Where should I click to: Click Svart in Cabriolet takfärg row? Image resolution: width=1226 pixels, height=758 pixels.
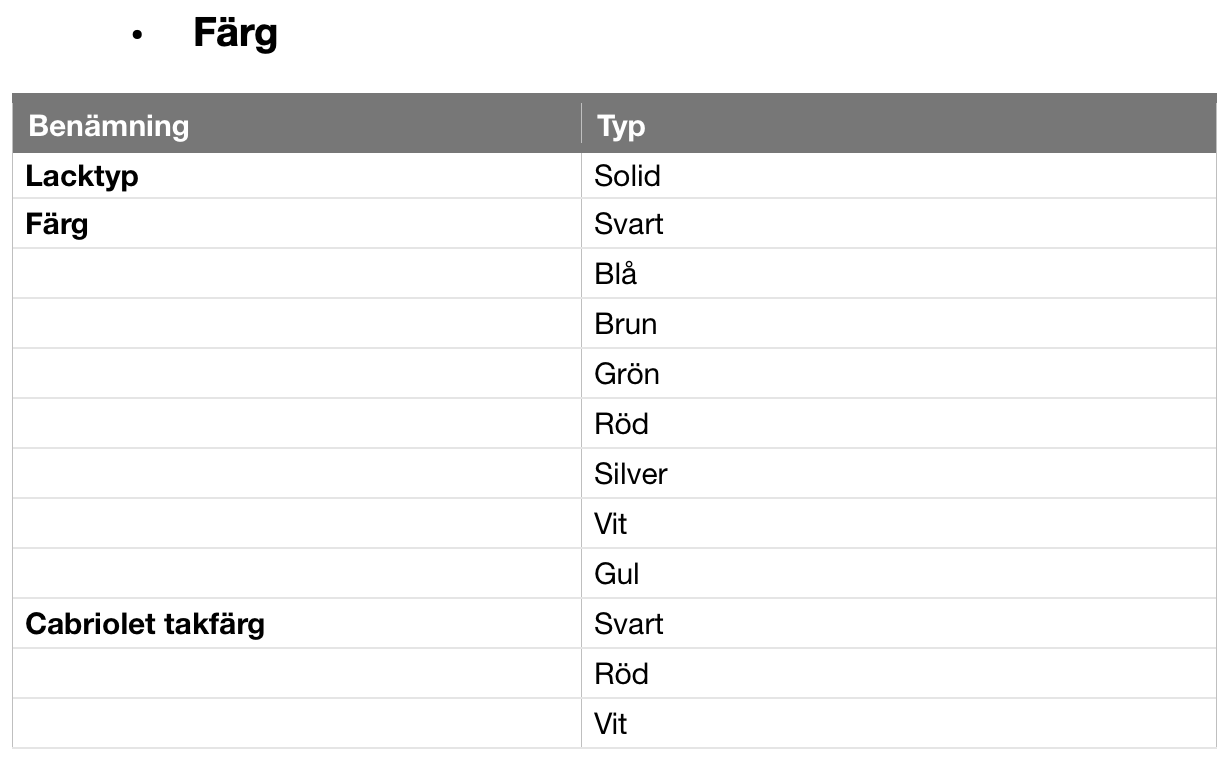click(x=628, y=624)
